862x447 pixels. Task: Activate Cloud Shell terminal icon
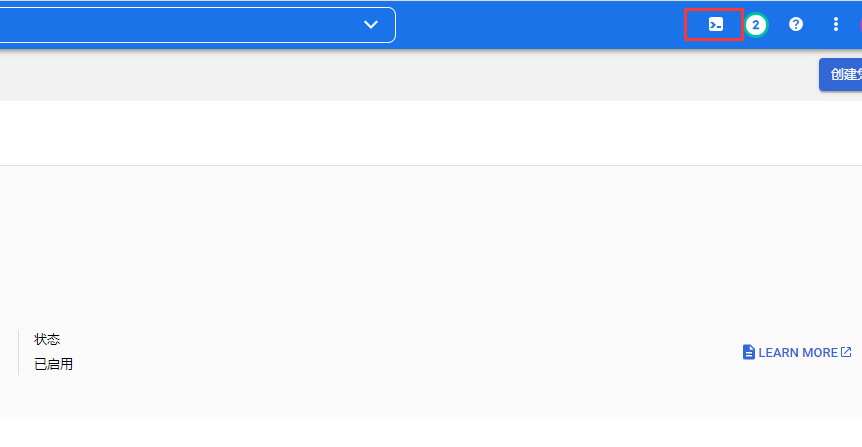tap(716, 24)
